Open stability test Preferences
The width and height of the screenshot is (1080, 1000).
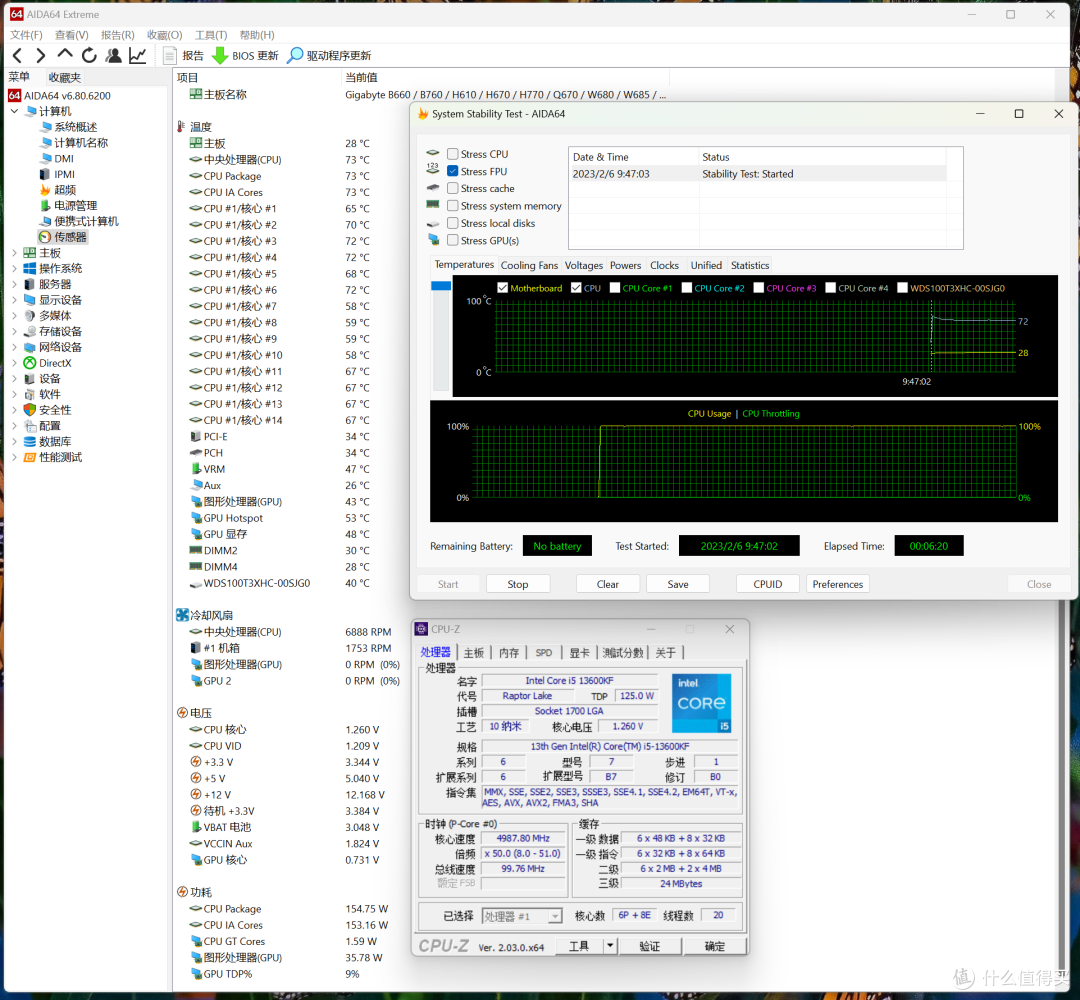click(838, 584)
